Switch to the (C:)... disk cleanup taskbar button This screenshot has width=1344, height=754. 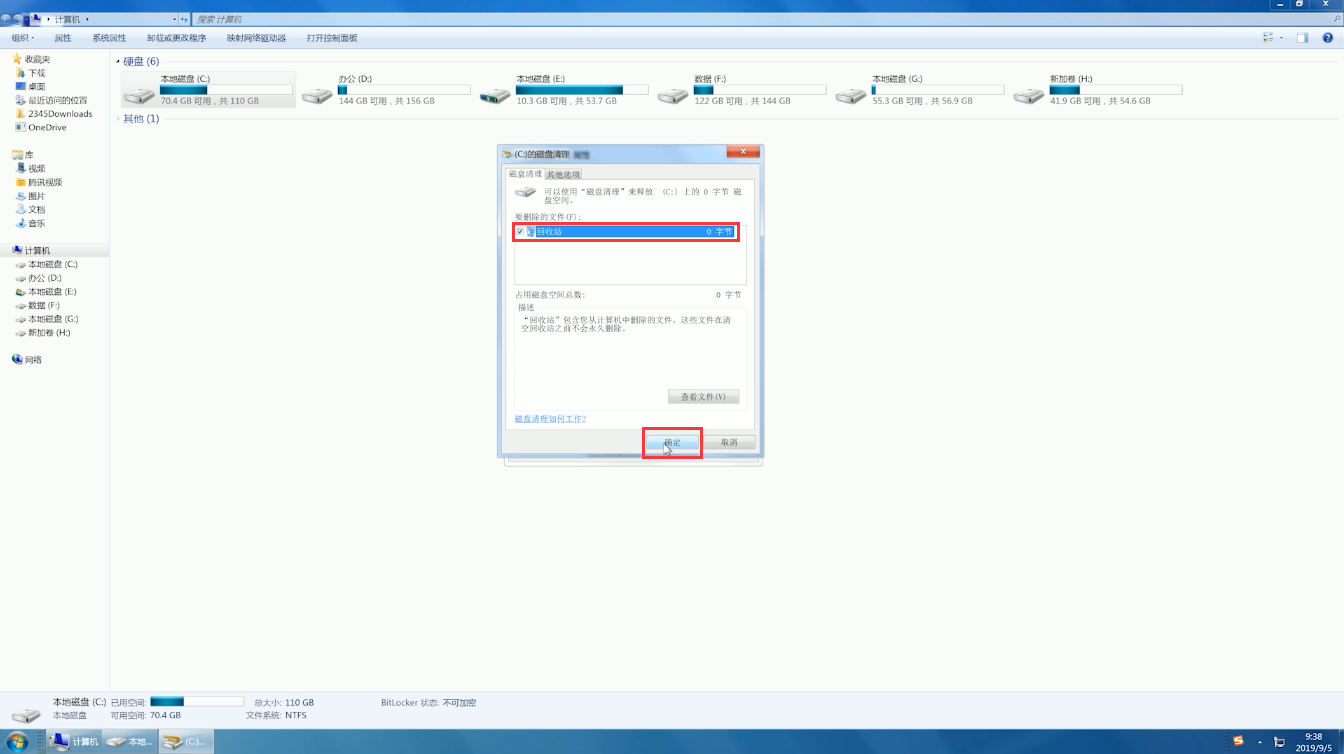click(x=185, y=741)
